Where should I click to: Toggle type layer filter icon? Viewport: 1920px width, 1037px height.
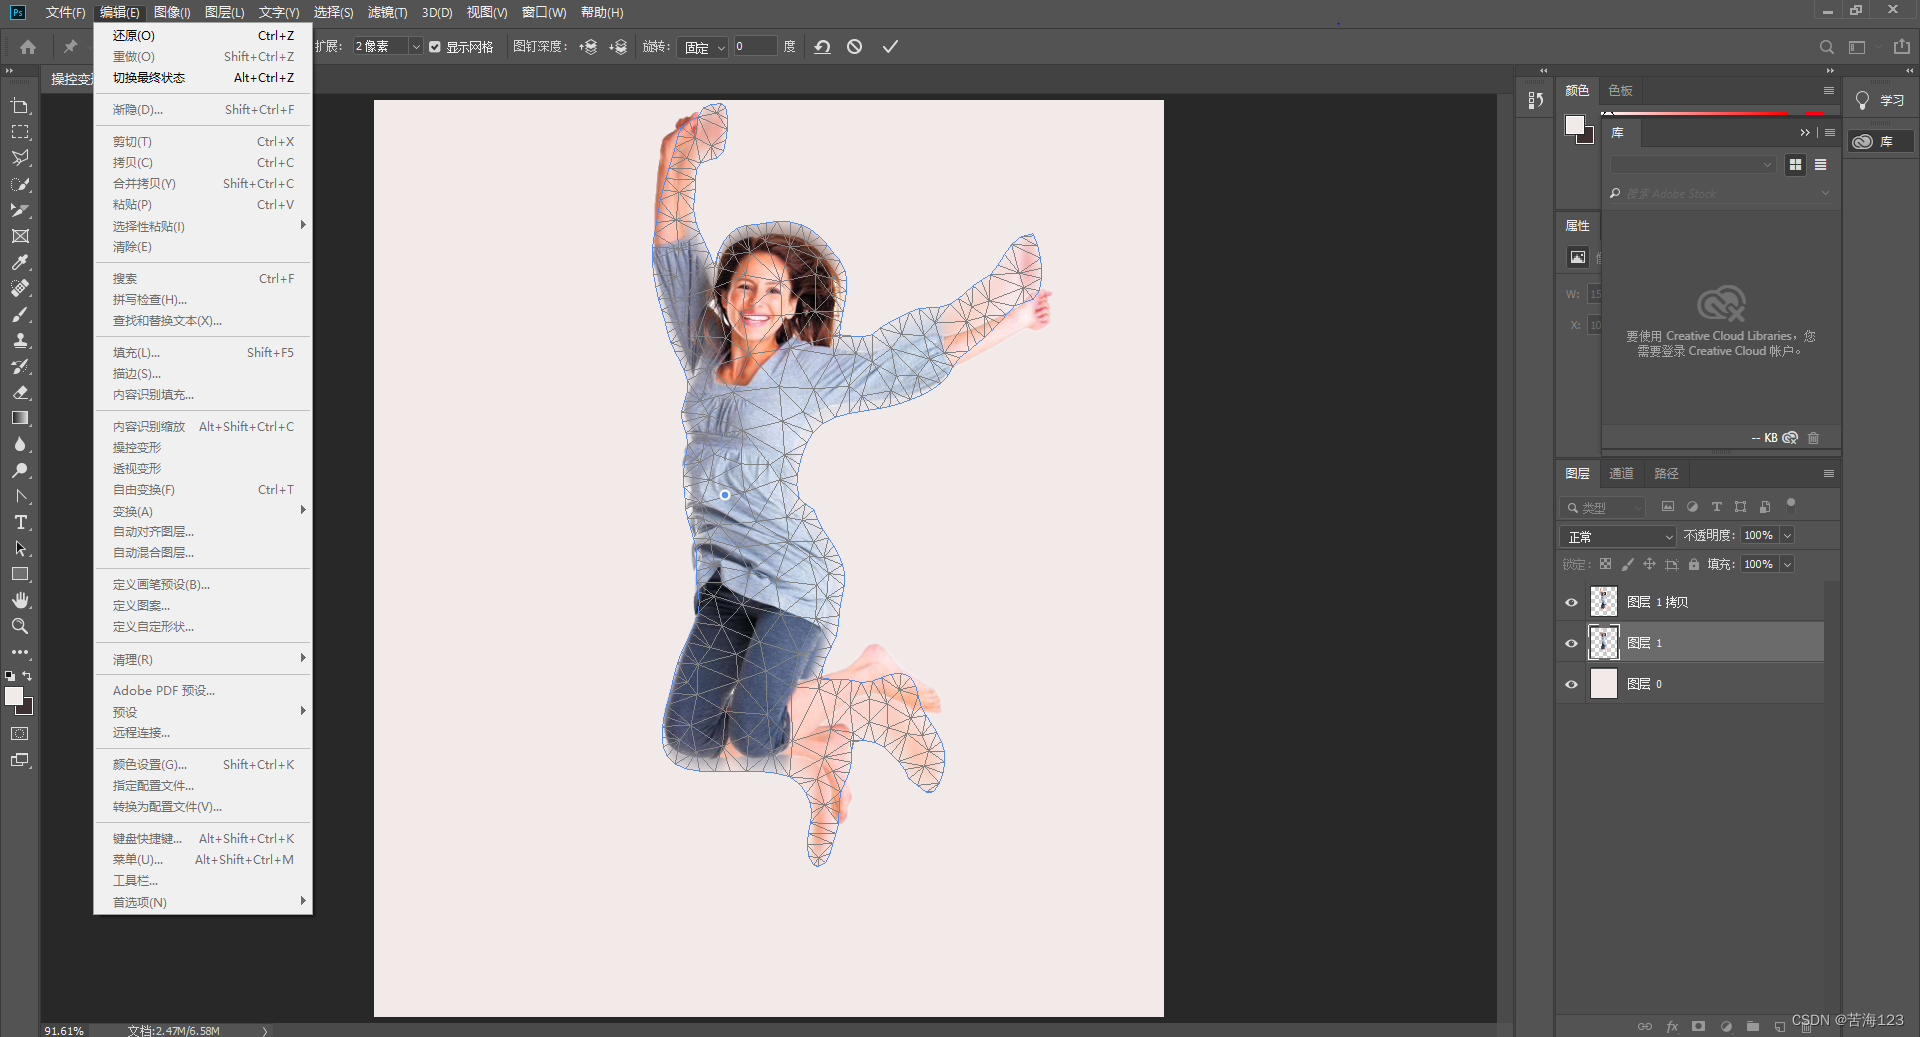(1716, 507)
